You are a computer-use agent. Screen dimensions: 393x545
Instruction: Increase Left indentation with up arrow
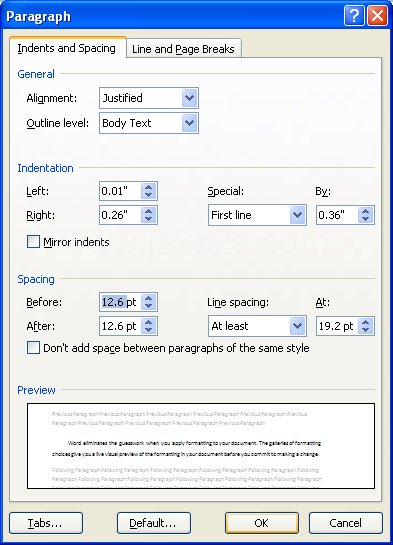coord(149,187)
